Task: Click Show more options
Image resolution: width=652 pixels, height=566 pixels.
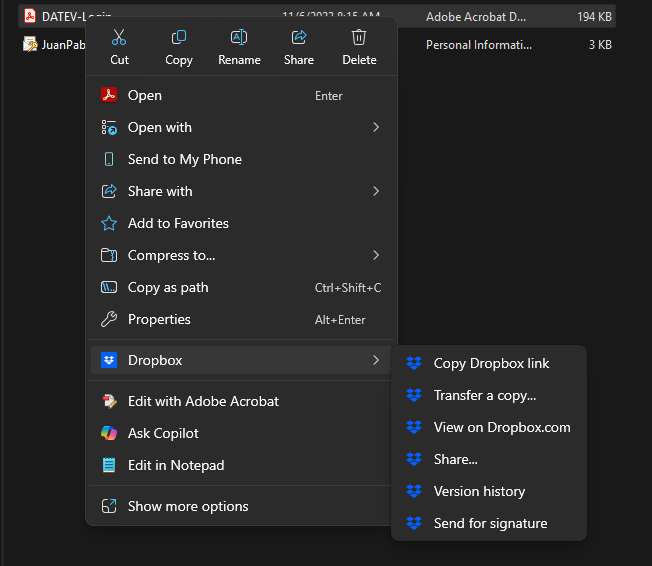Action: coord(188,507)
